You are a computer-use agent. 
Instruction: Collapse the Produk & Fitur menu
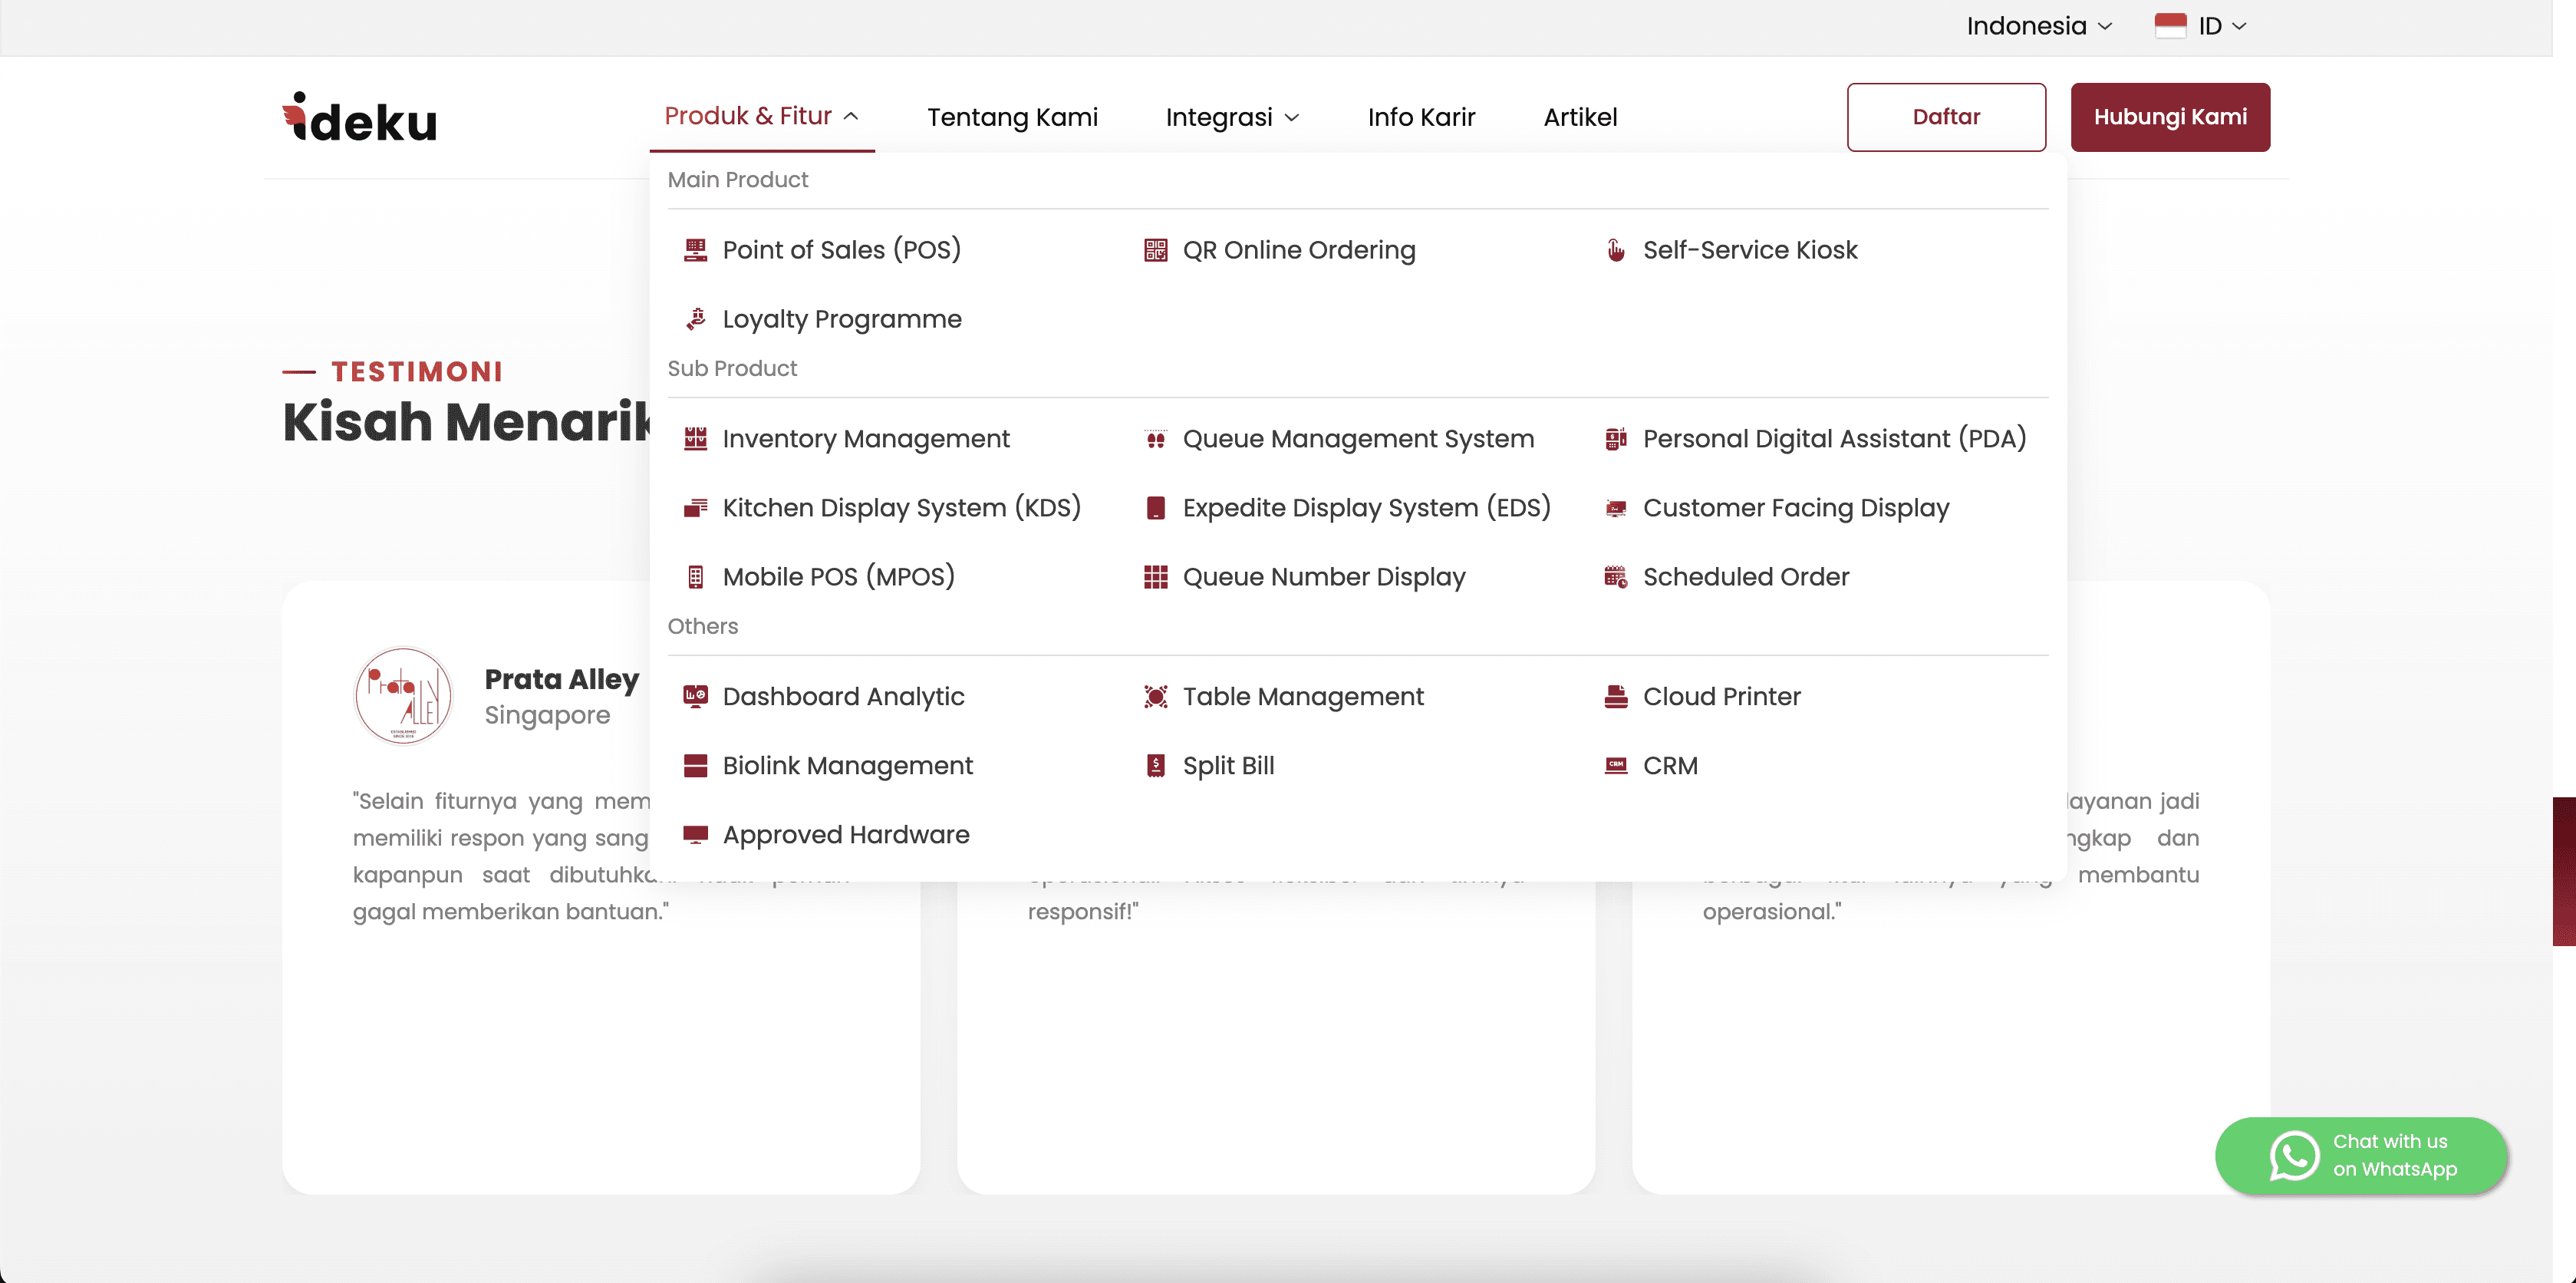(x=761, y=116)
